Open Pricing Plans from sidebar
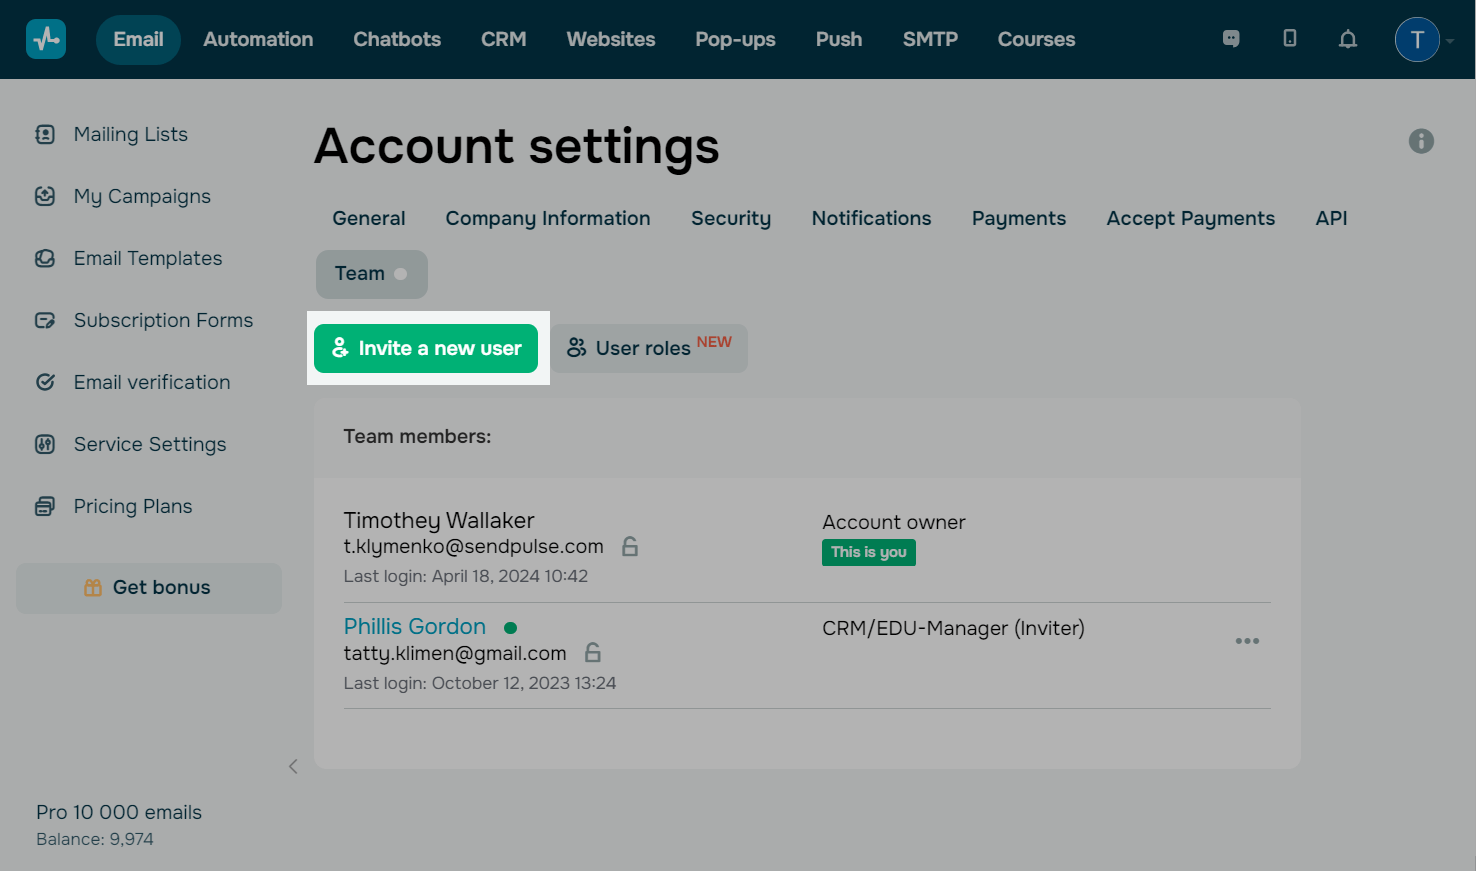This screenshot has height=871, width=1476. 132,506
